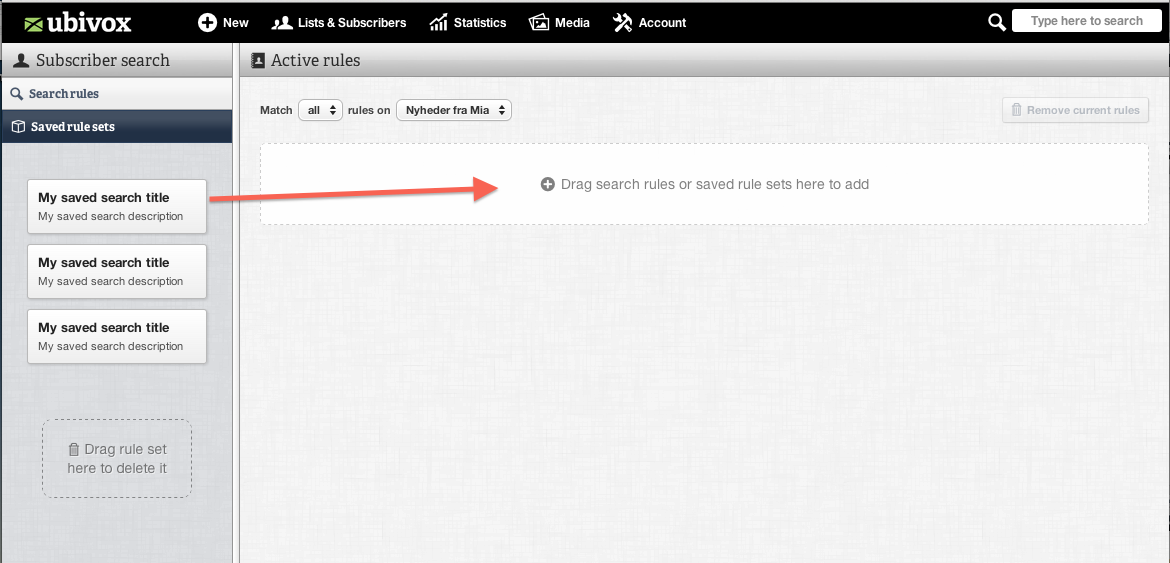The width and height of the screenshot is (1170, 563).
Task: Click the plus icon in the drop zone
Action: (548, 184)
